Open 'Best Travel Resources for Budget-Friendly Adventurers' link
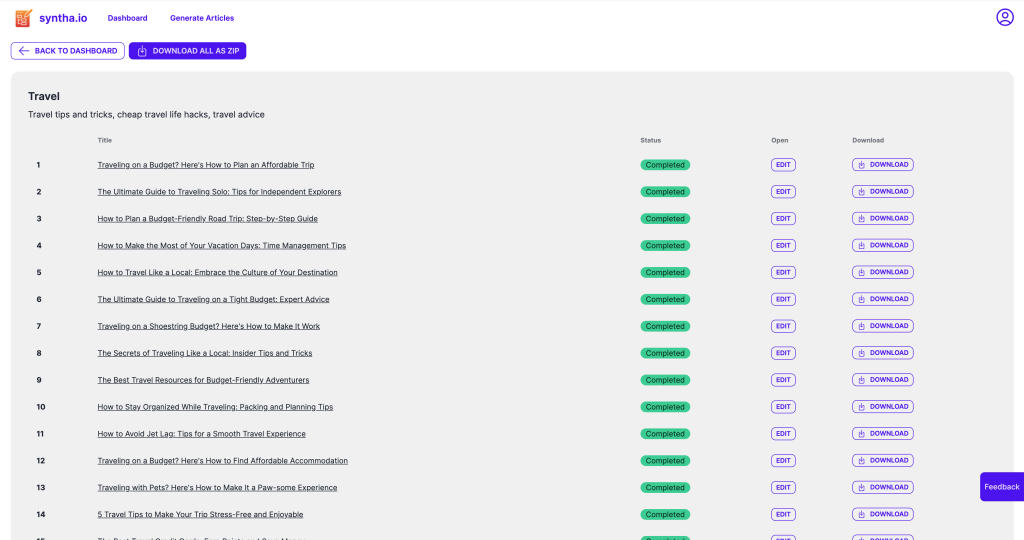The height and width of the screenshot is (540, 1024). 203,380
